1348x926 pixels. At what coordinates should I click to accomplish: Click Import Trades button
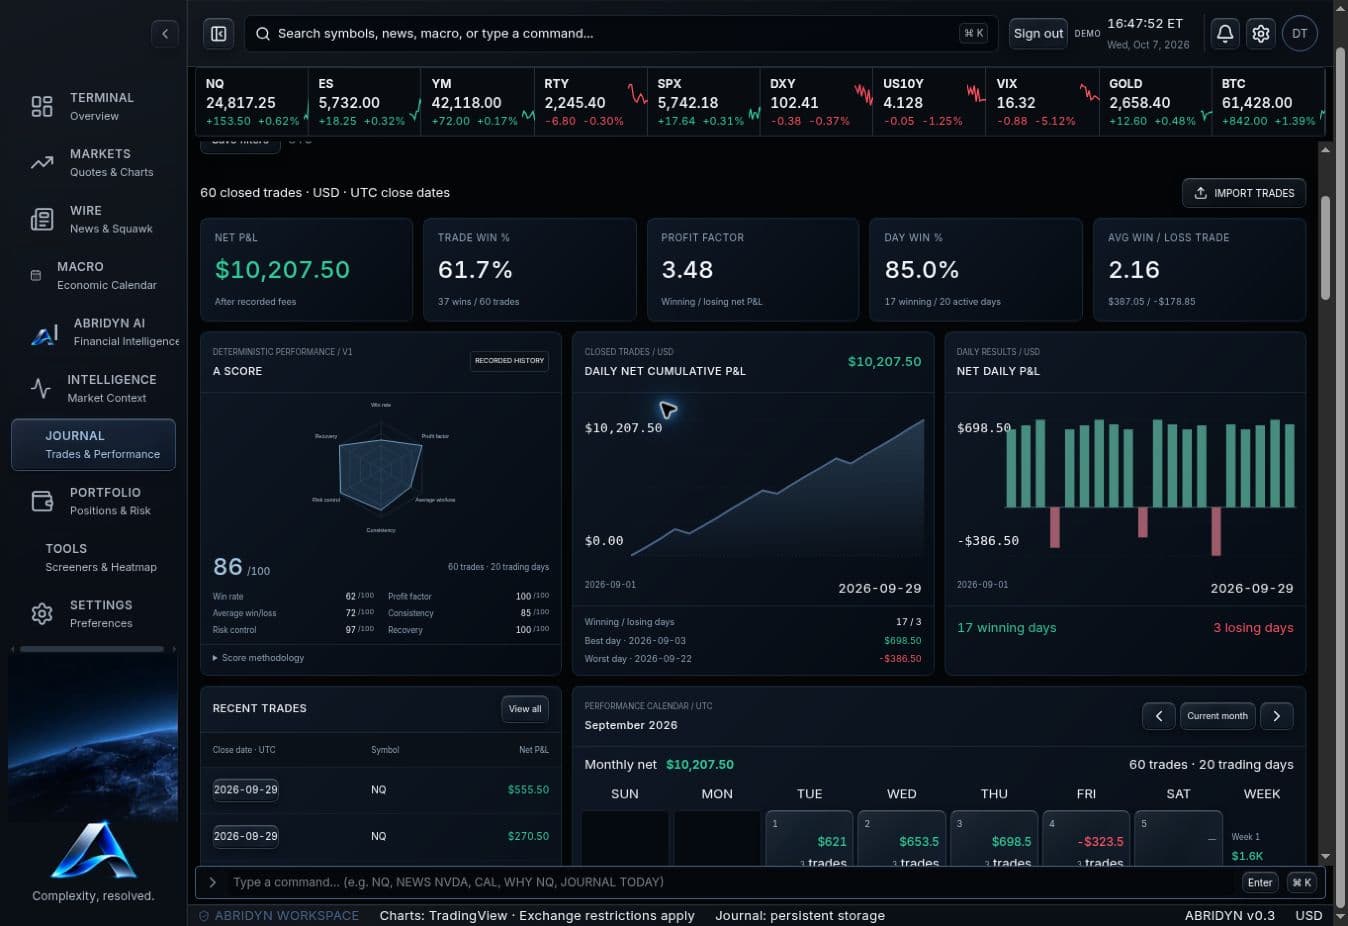[1244, 193]
